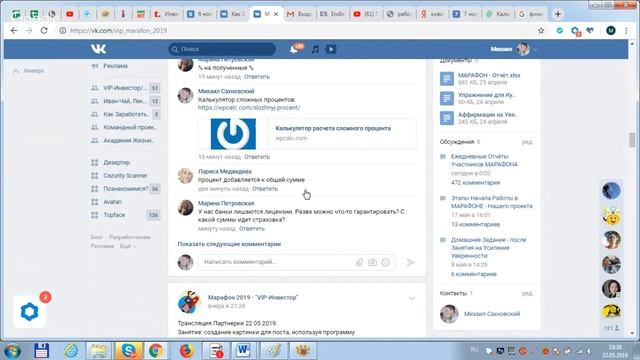Launch Firefox from the taskbar
640x360 pixels.
186,351
